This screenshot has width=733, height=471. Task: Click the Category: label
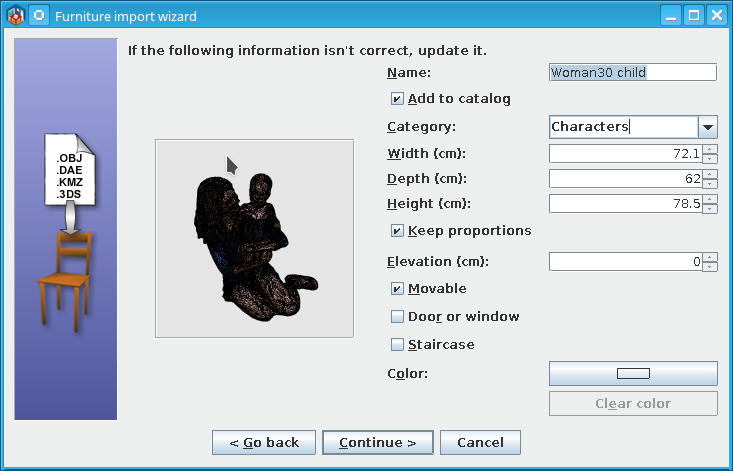point(421,128)
